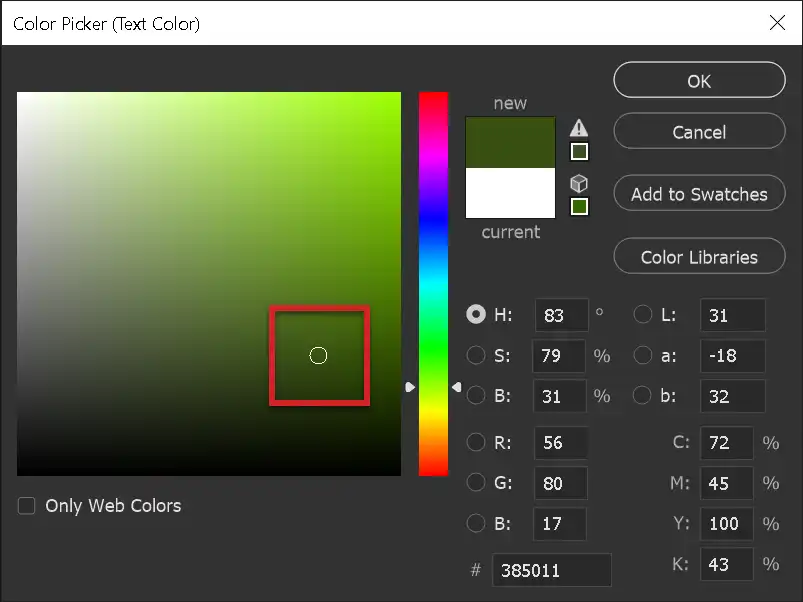Select the a radio button
Viewport: 803px width, 602px height.
[642, 355]
